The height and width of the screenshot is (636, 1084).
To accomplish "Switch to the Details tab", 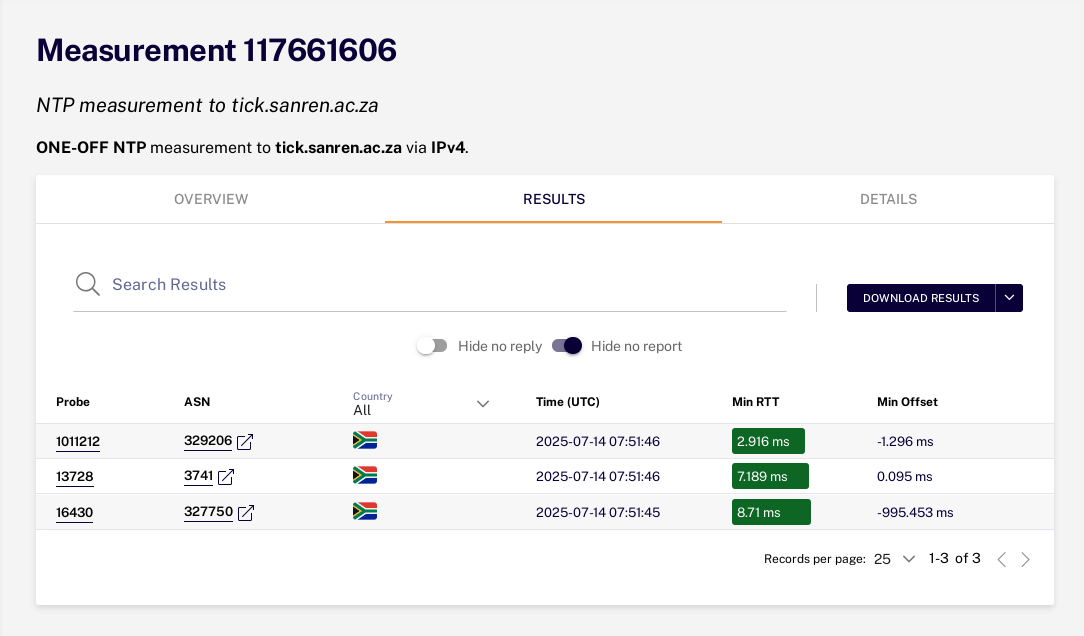I will pos(888,199).
